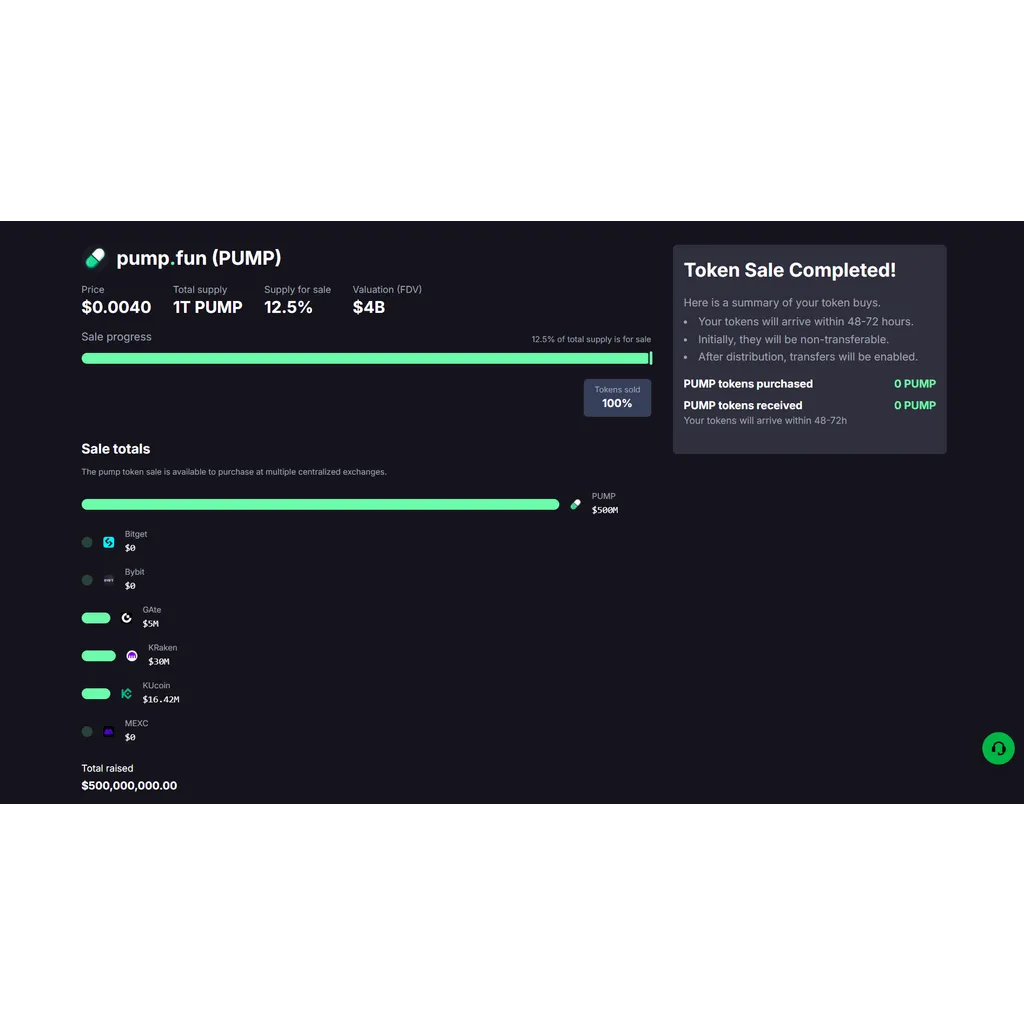1024x1024 pixels.
Task: Click the Total raised $500,000,000.00 amount
Action: click(x=129, y=786)
